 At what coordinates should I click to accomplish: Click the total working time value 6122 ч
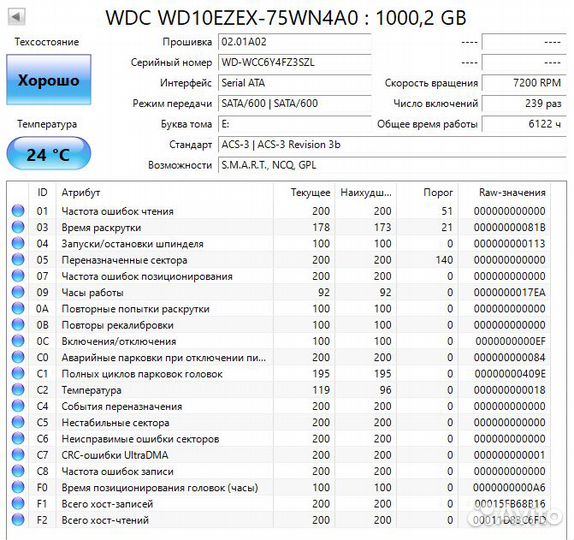point(524,124)
